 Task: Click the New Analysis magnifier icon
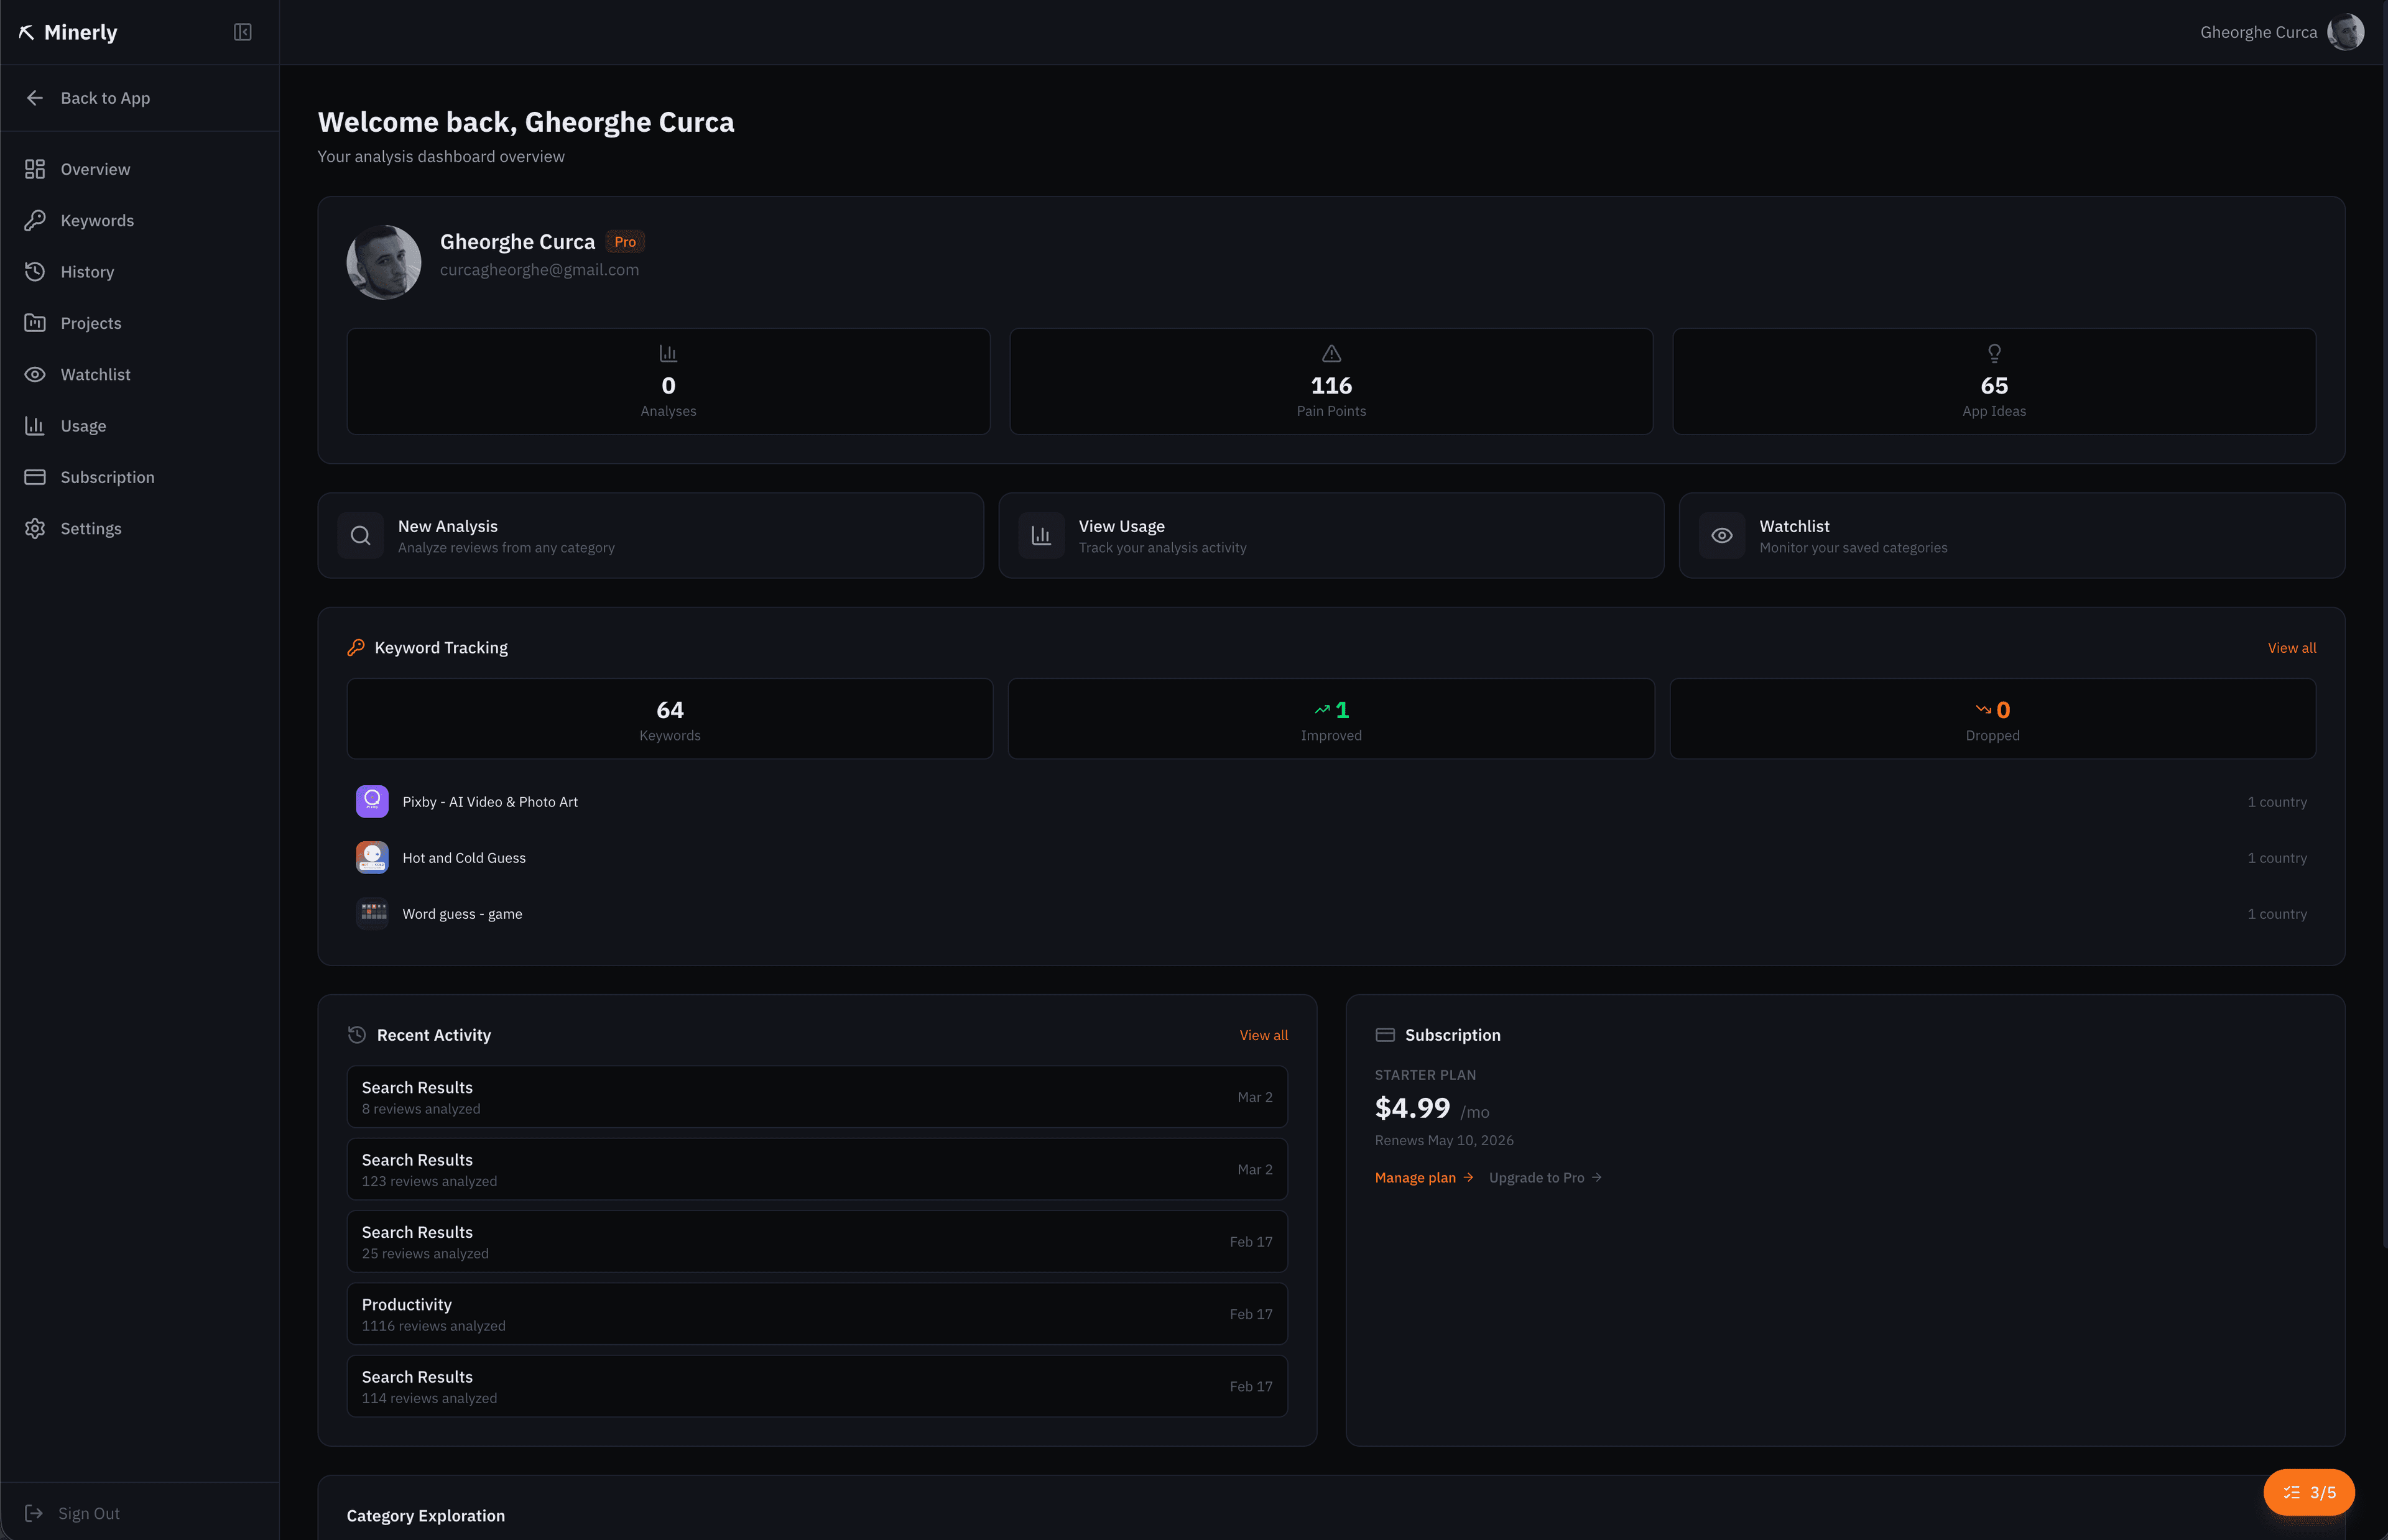point(361,536)
